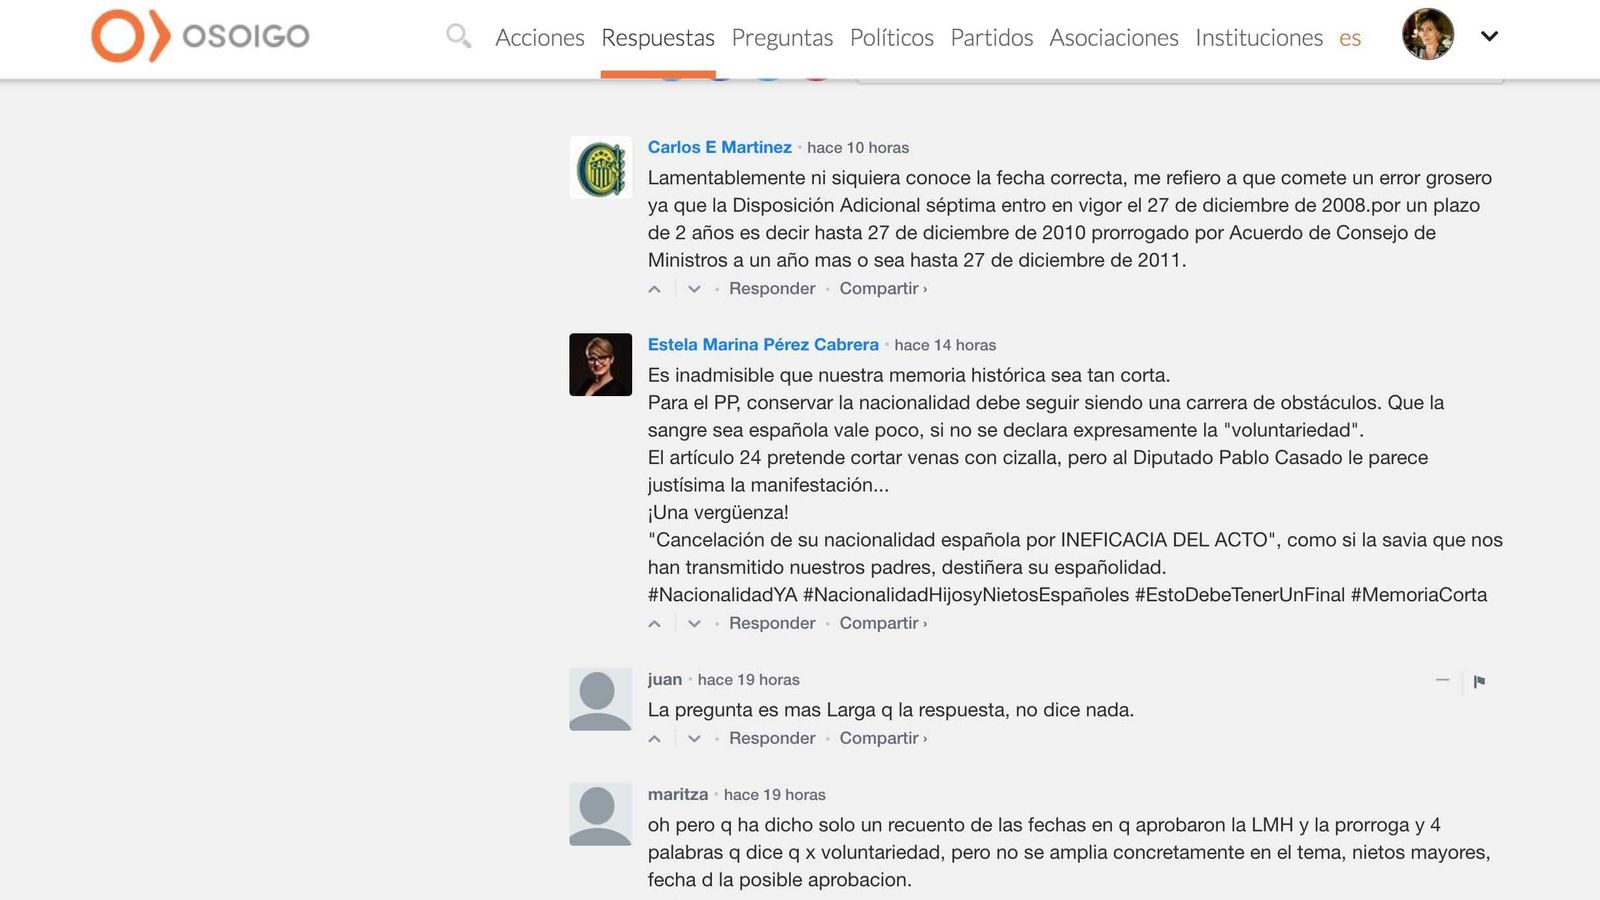The image size is (1600, 900).
Task: Flag juan's comment as inappropriate
Action: [x=1479, y=681]
